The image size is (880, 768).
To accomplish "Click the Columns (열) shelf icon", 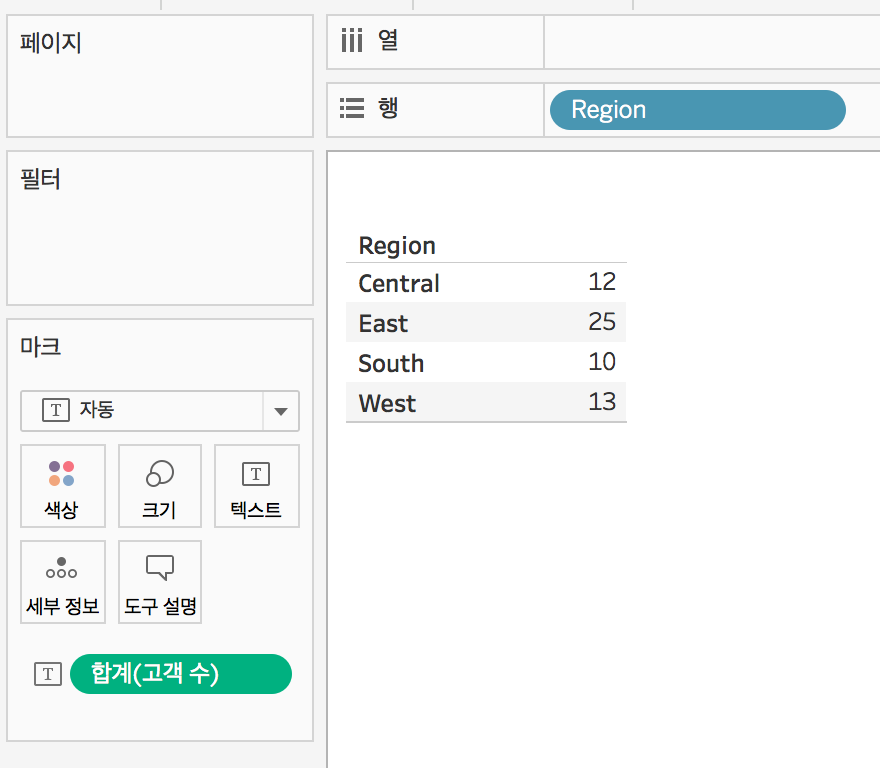I will [x=351, y=41].
